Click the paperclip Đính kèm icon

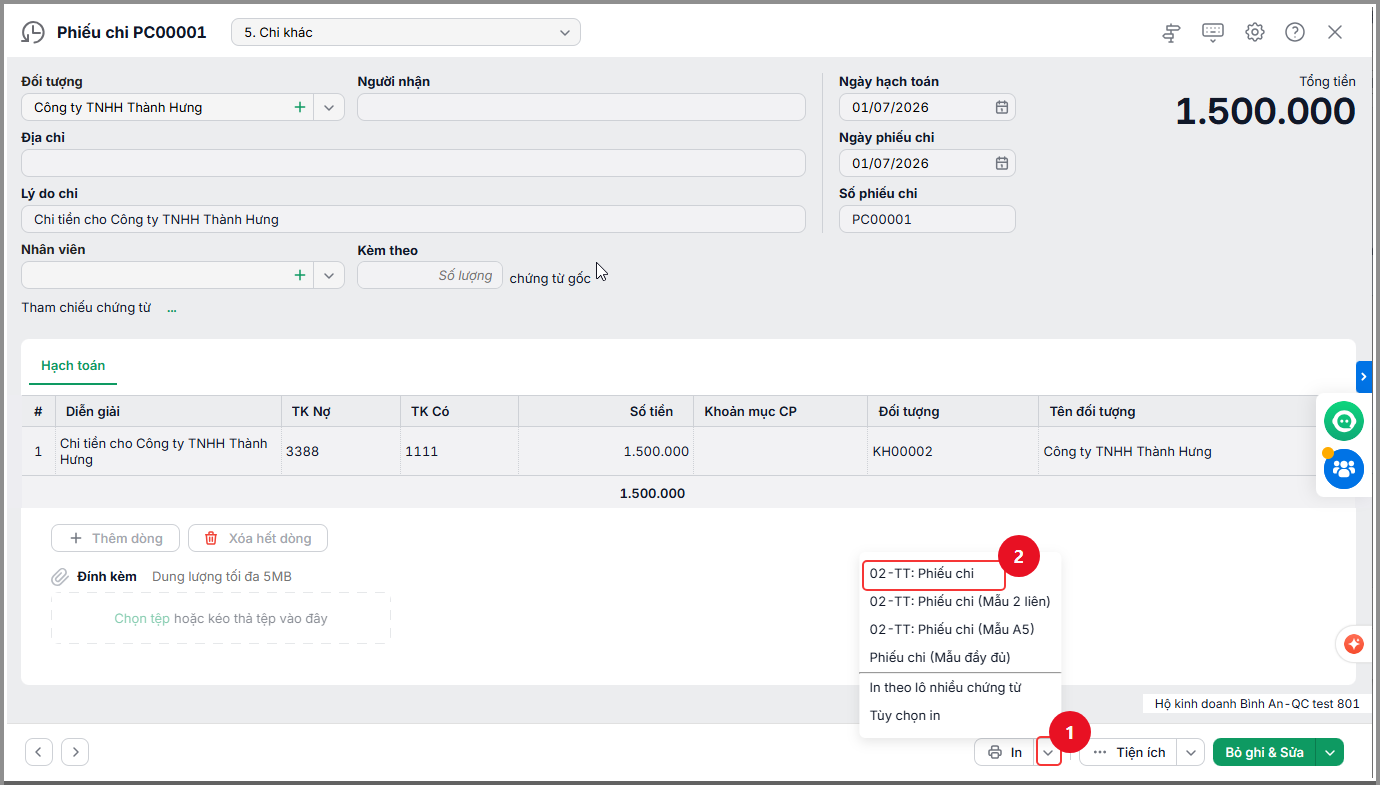(60, 577)
